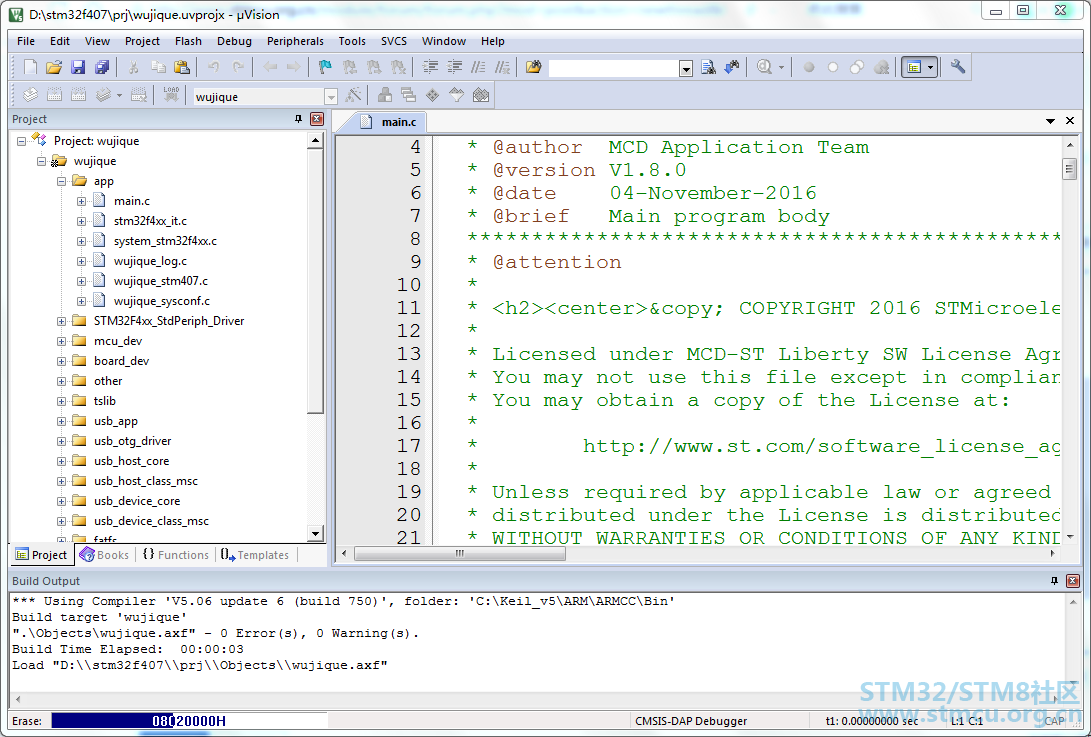Close the main.c editor tab

pos(1070,121)
